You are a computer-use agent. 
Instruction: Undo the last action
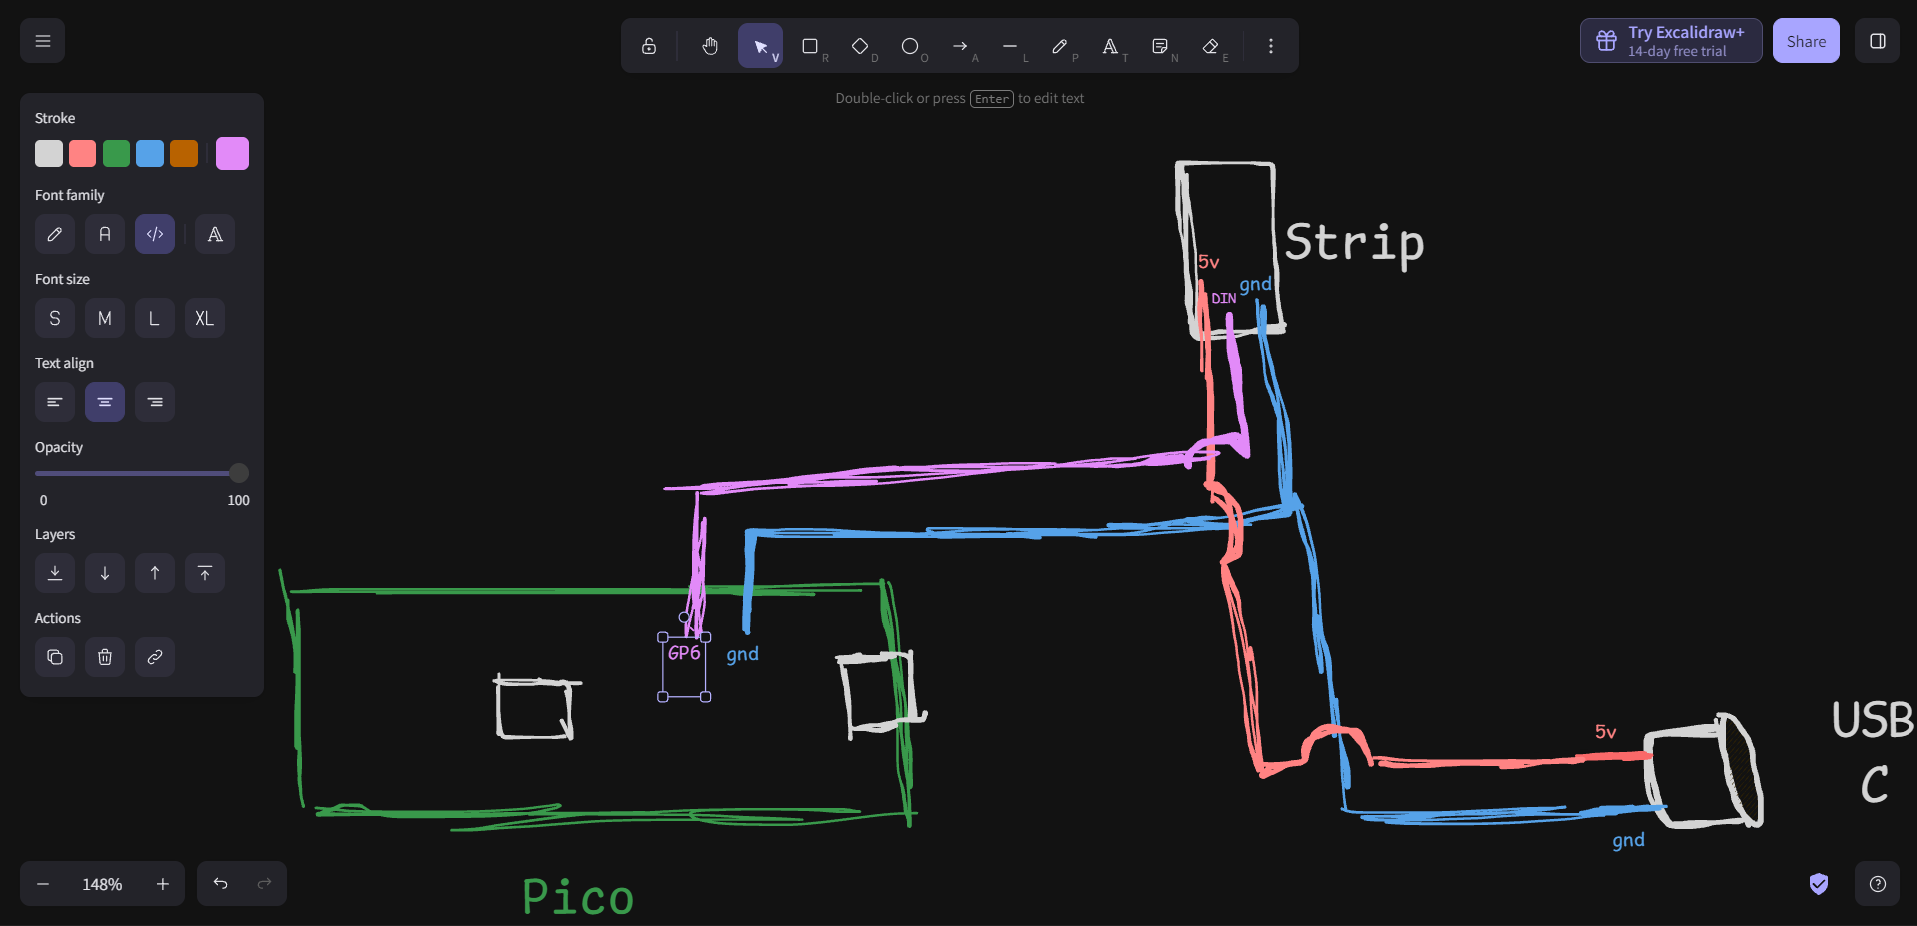[220, 884]
